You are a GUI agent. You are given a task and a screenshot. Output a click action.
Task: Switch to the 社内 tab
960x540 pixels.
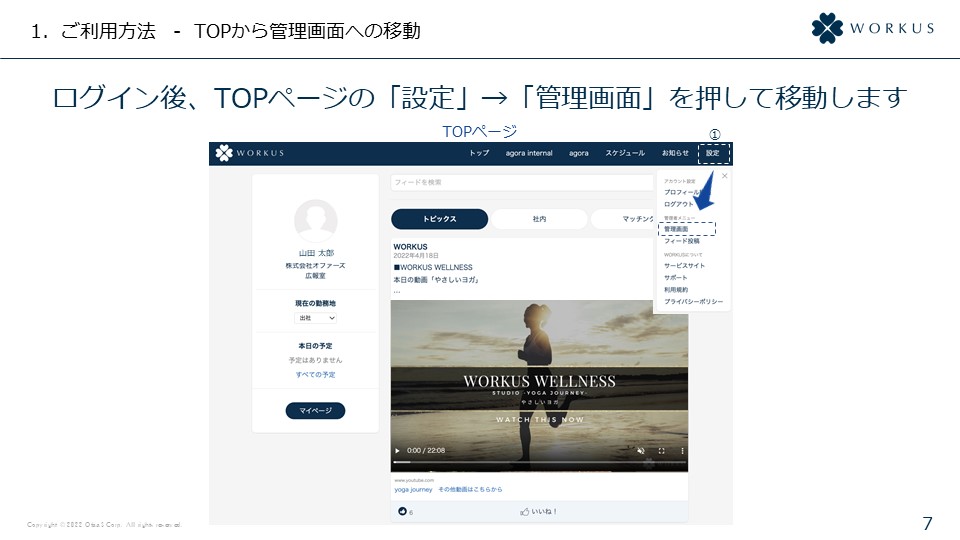539,219
